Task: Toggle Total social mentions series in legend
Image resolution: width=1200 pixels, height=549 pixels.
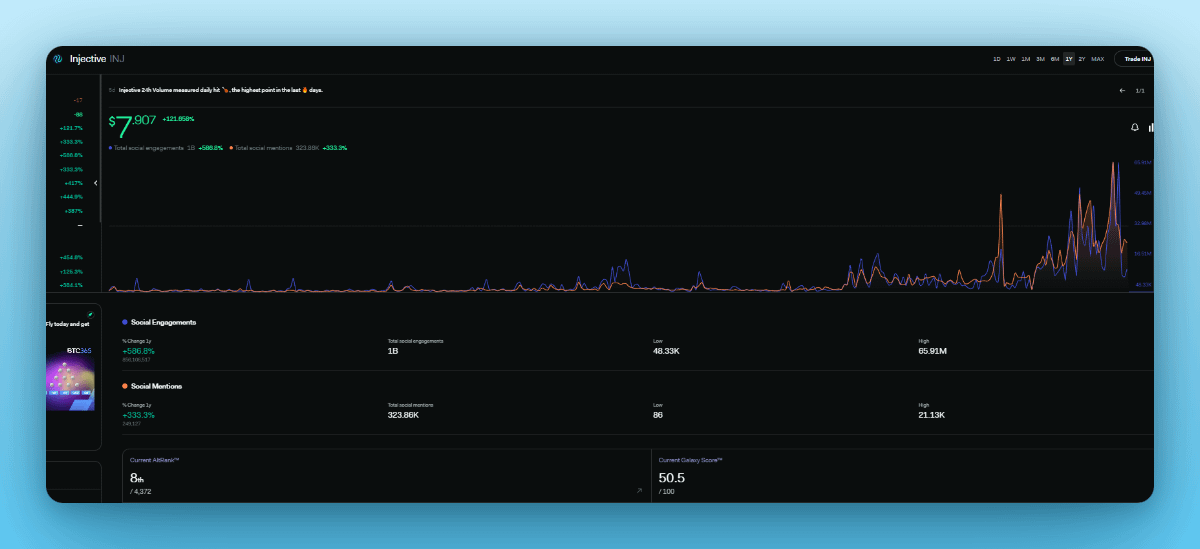Action: (x=264, y=148)
